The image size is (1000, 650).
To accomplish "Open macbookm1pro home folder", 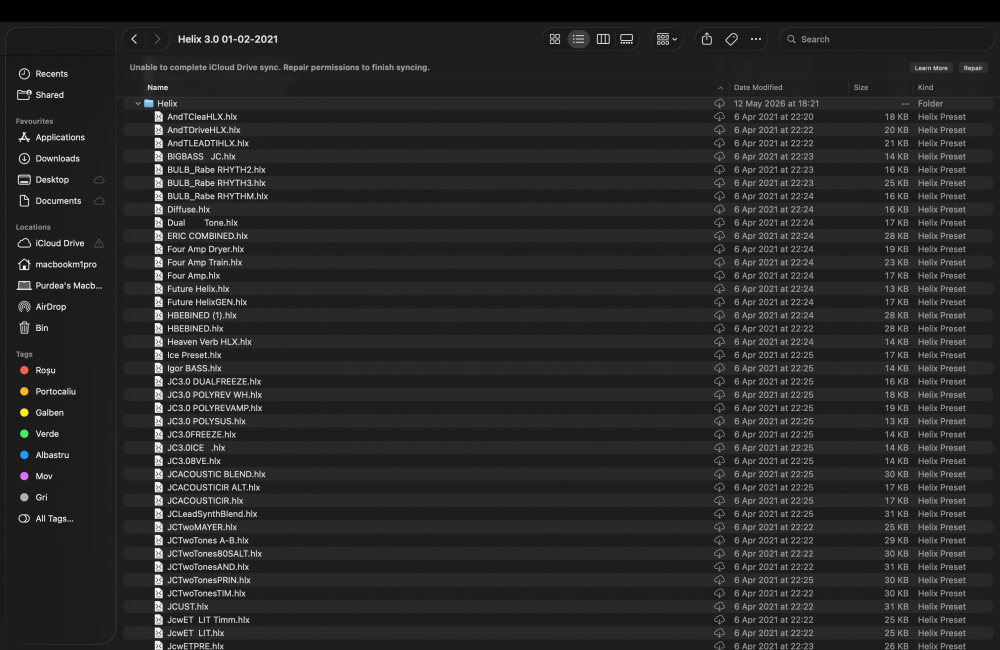I will (x=66, y=264).
